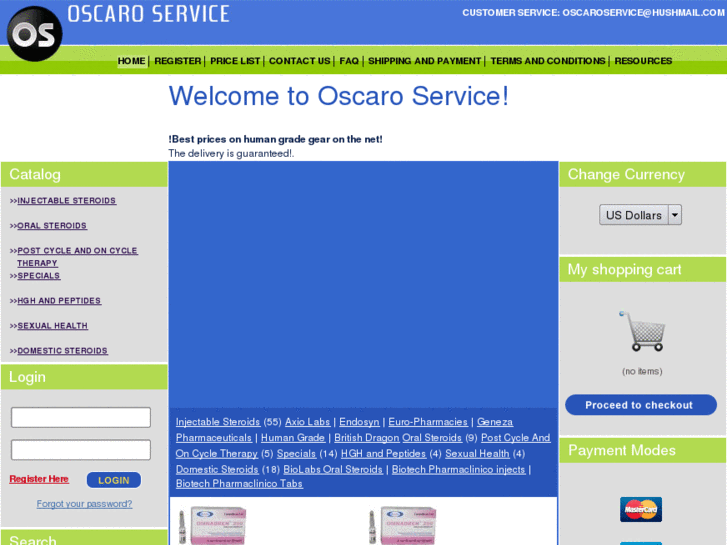Image resolution: width=727 pixels, height=545 pixels.
Task: Open Sexual Health catalog category
Action: click(x=52, y=326)
